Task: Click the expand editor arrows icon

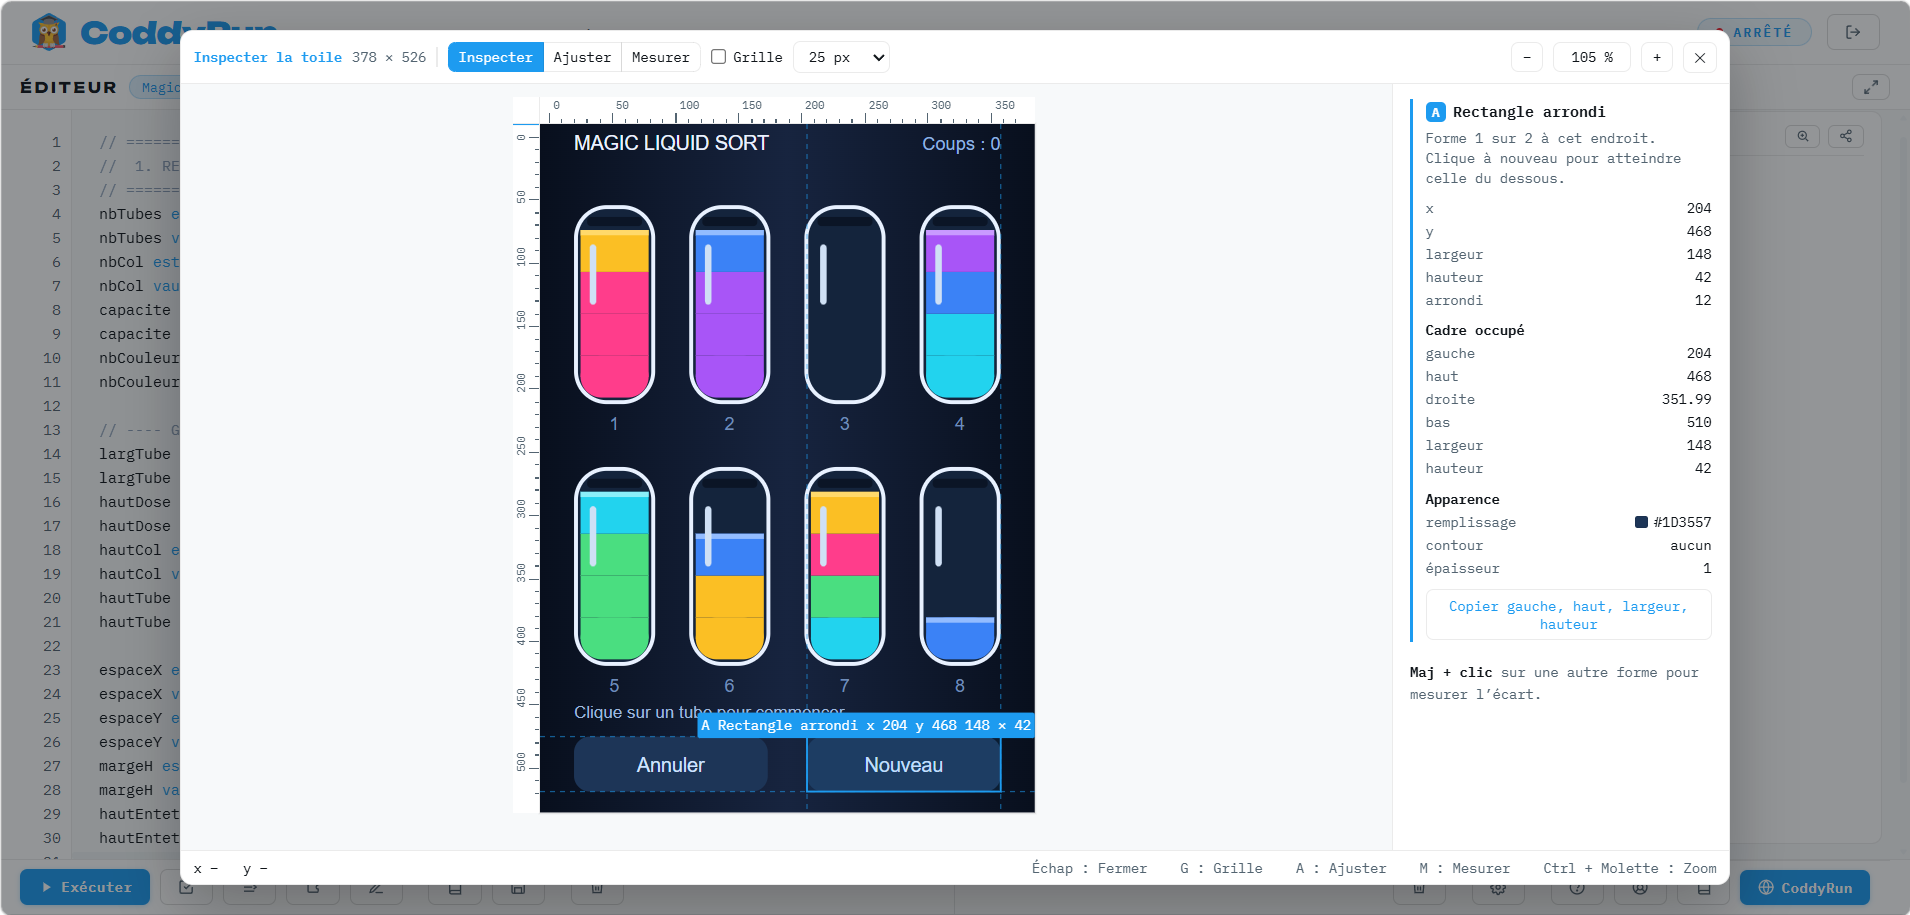Action: 1870,87
